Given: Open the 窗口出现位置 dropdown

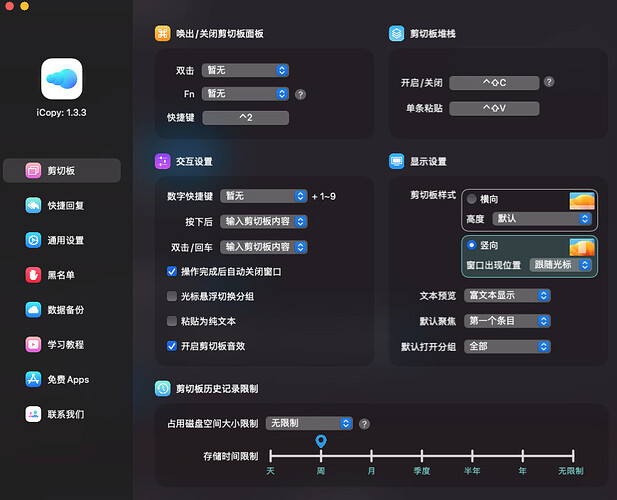Looking at the screenshot, I should pos(561,265).
